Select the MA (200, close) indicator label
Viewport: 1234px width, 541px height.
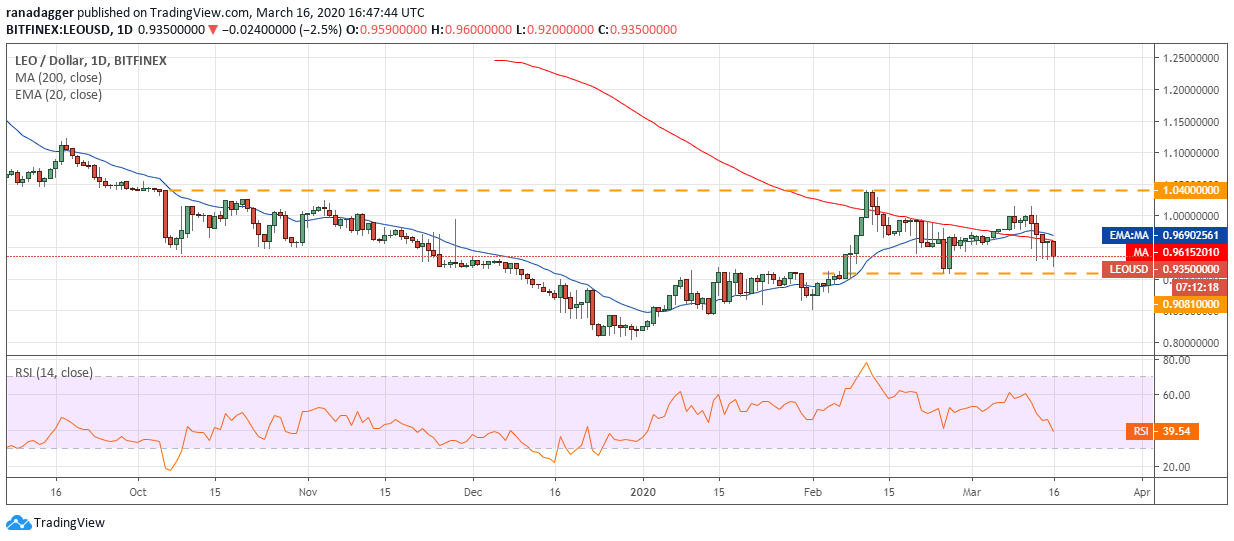pos(56,77)
